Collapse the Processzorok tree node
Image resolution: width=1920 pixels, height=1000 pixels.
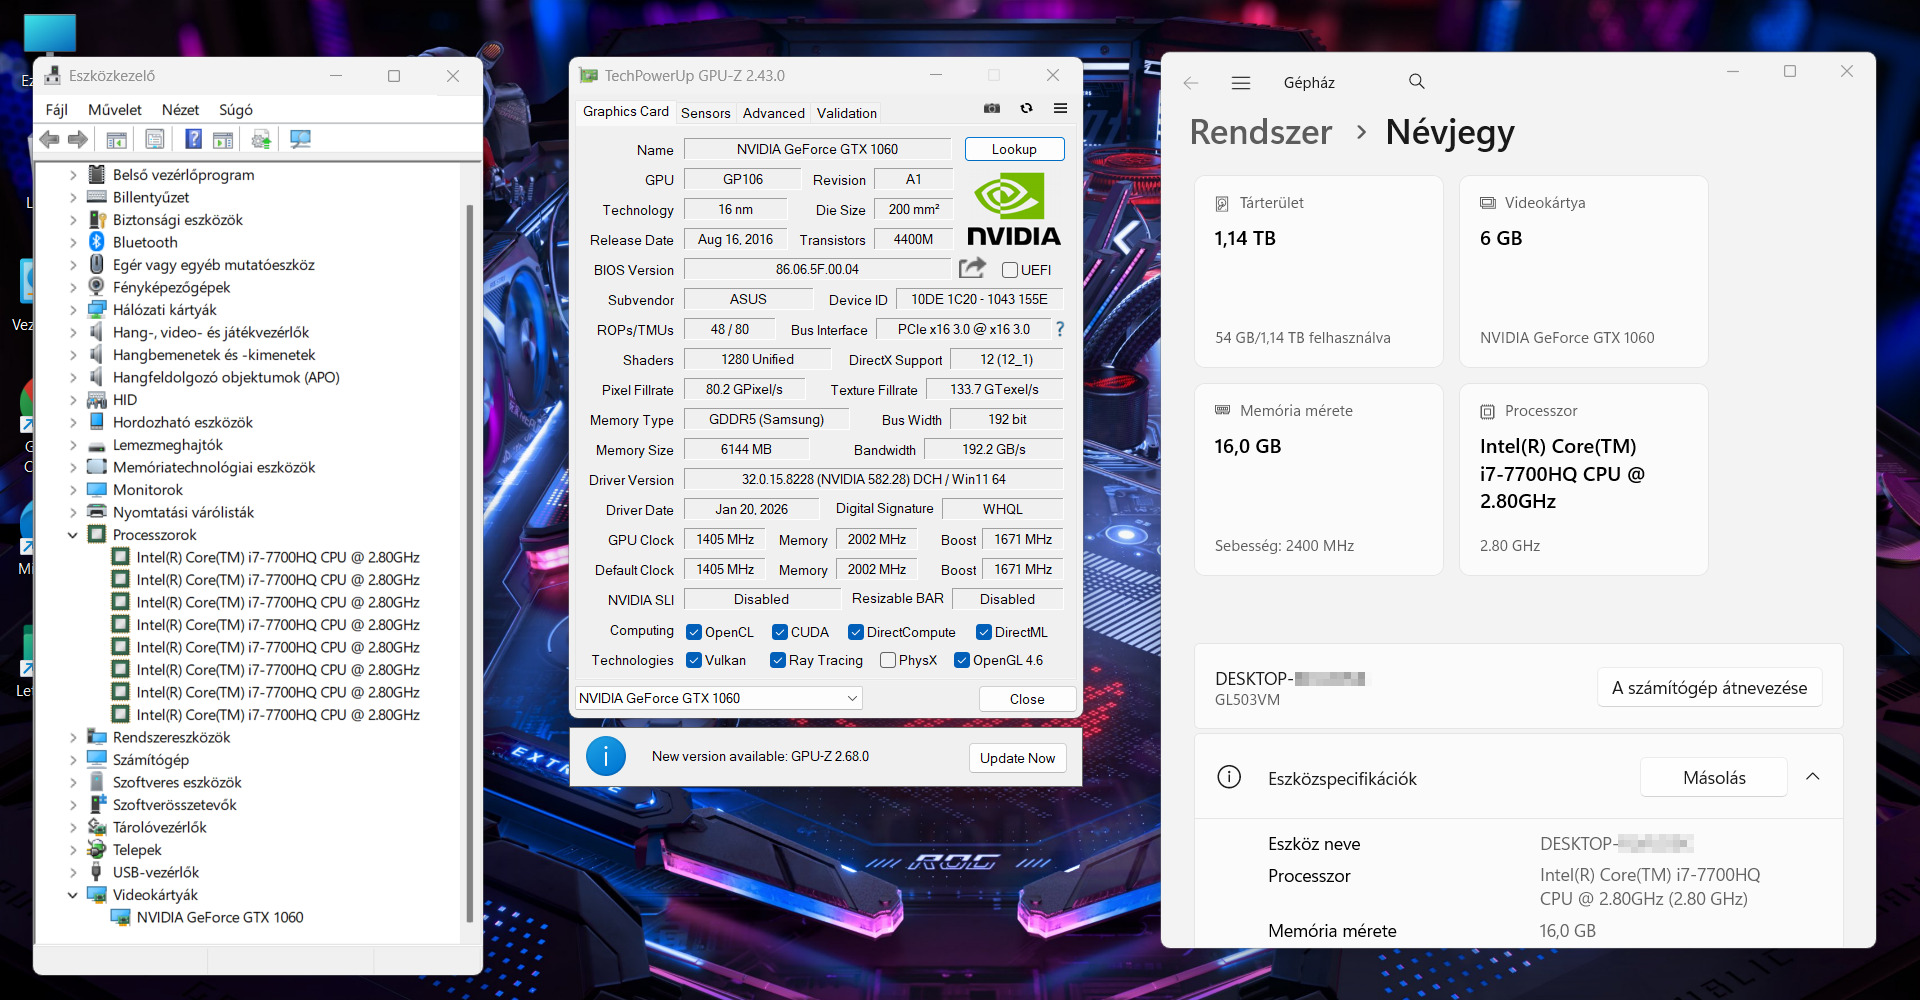click(x=73, y=535)
